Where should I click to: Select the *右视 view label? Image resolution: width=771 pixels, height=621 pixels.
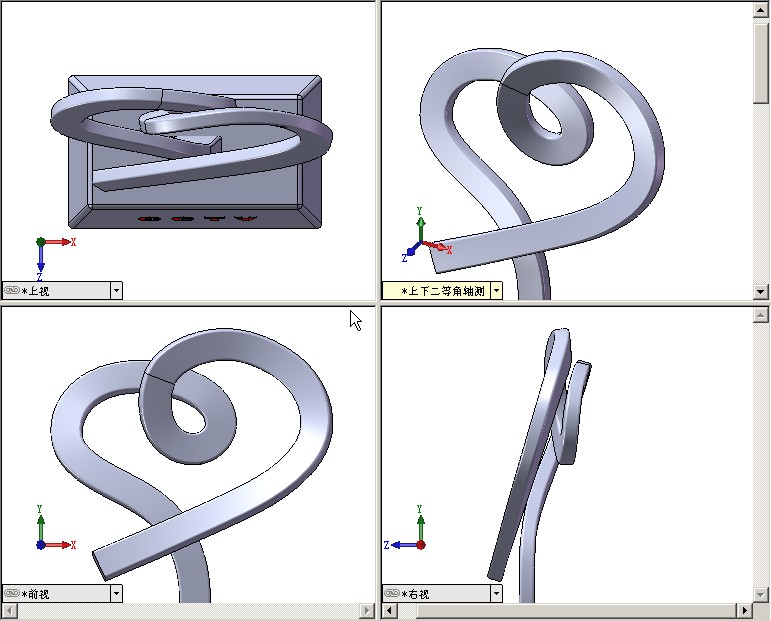coord(416,594)
